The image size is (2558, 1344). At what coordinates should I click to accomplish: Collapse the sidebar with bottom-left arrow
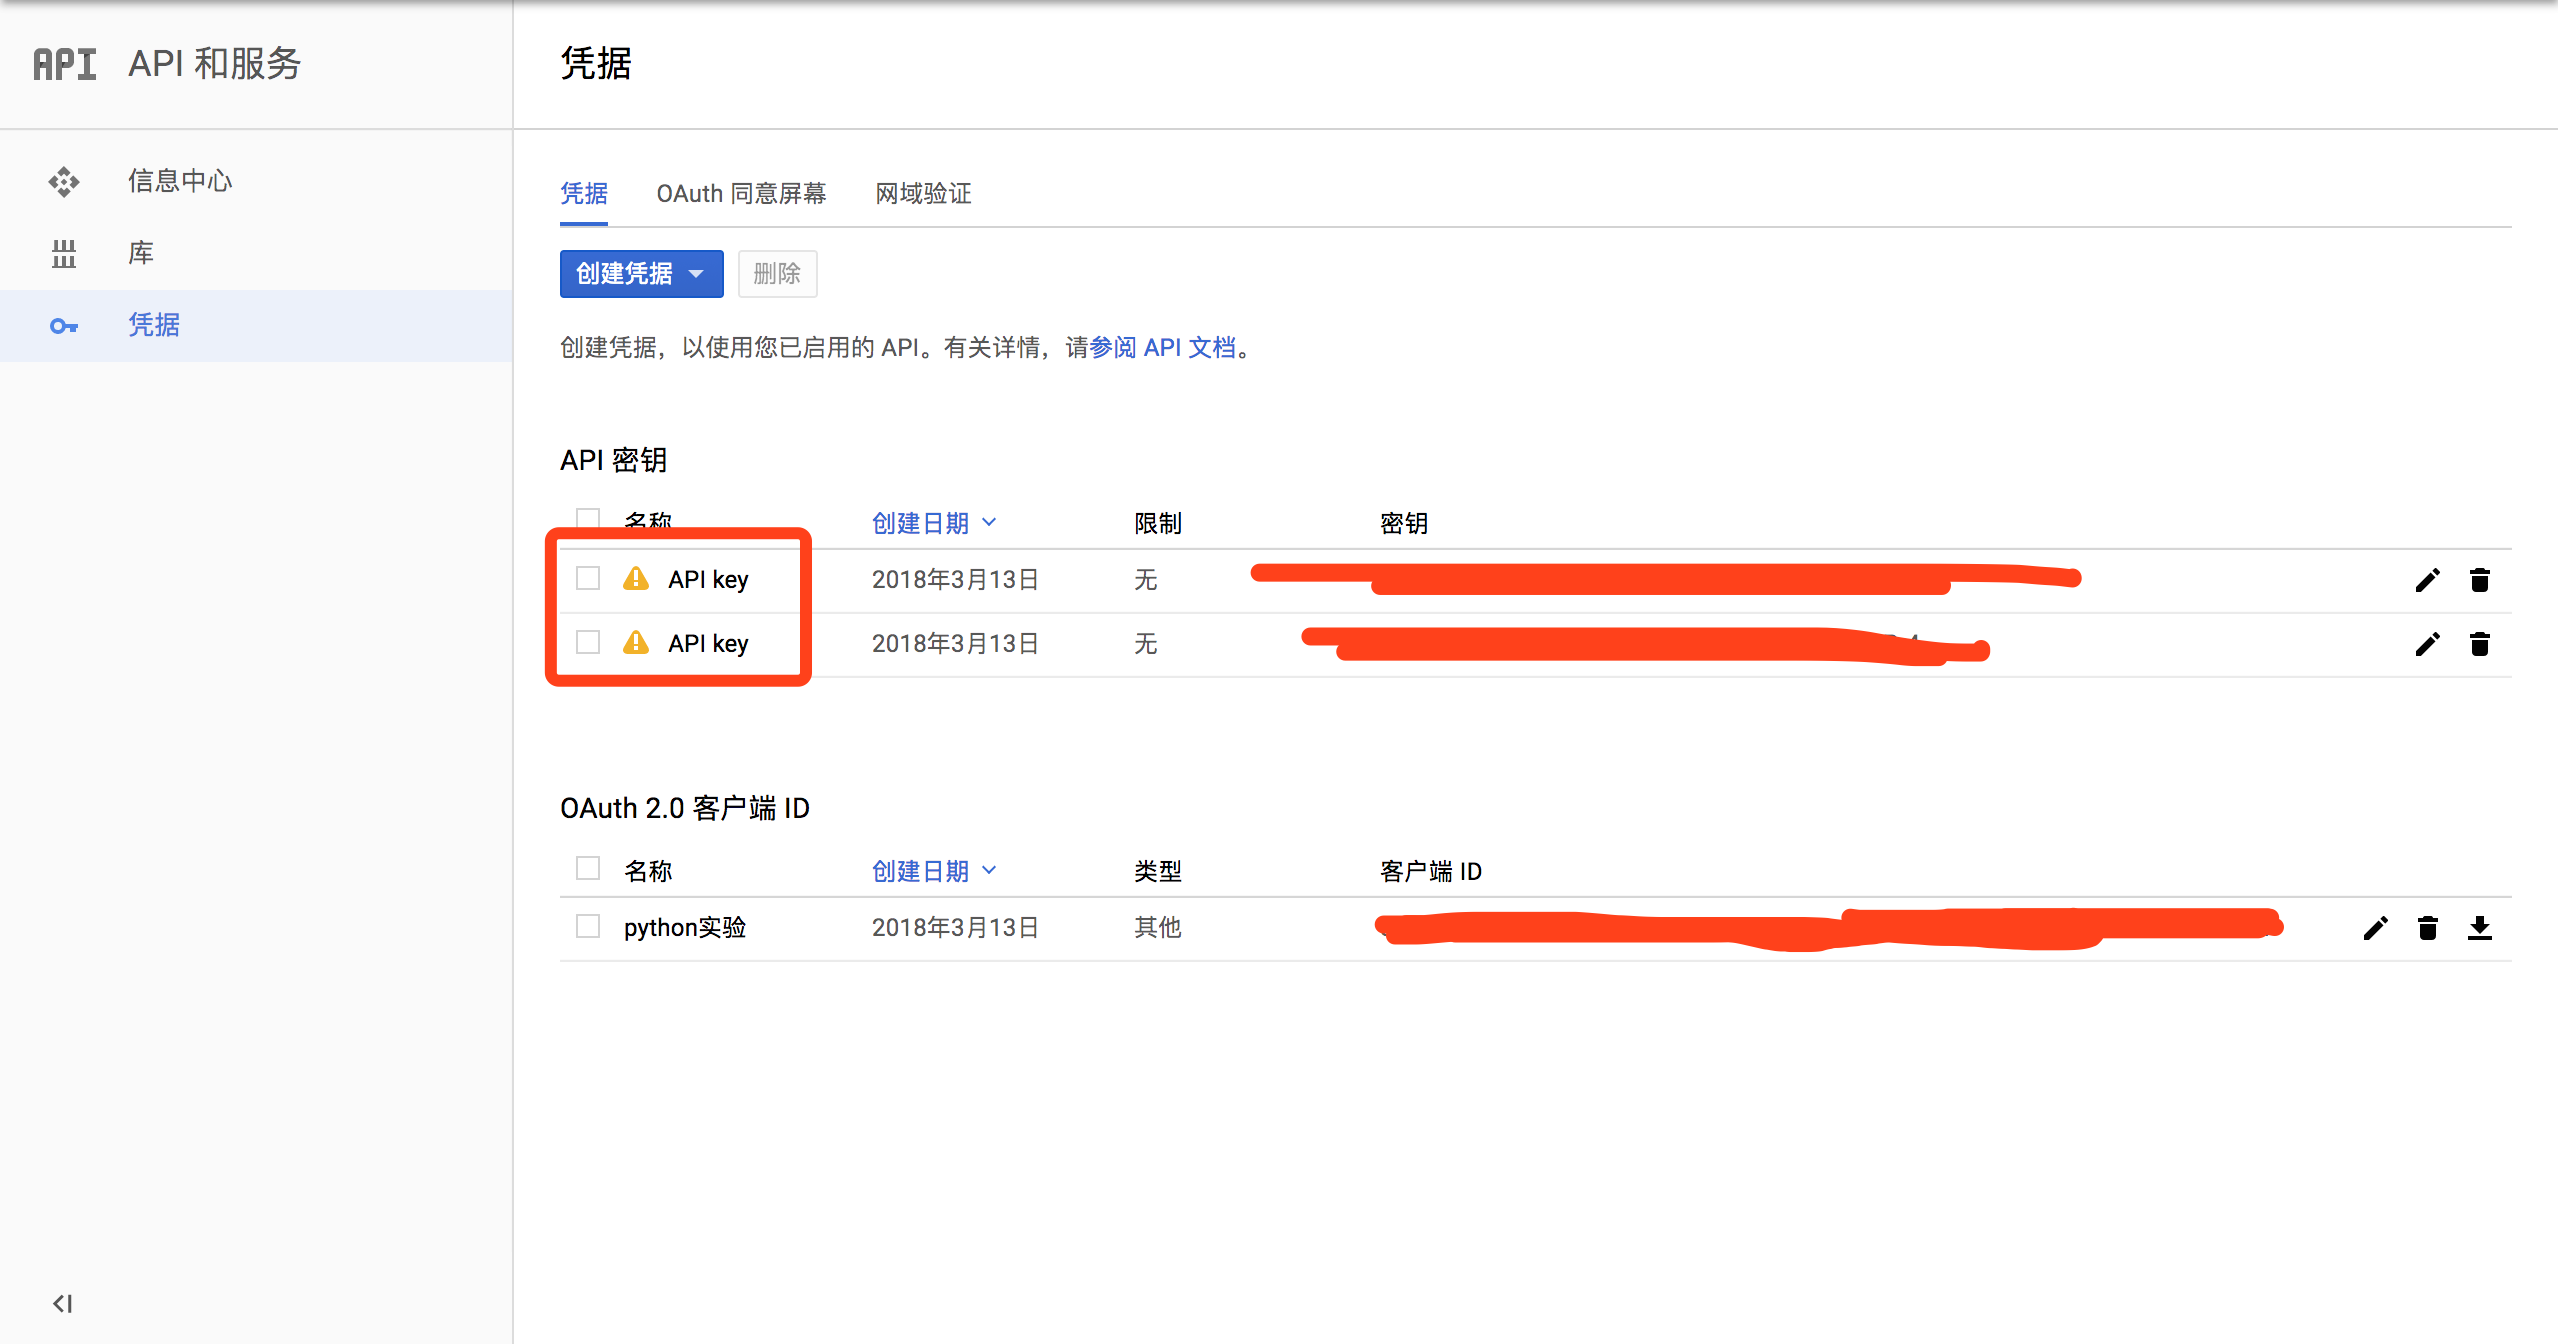[62, 1303]
